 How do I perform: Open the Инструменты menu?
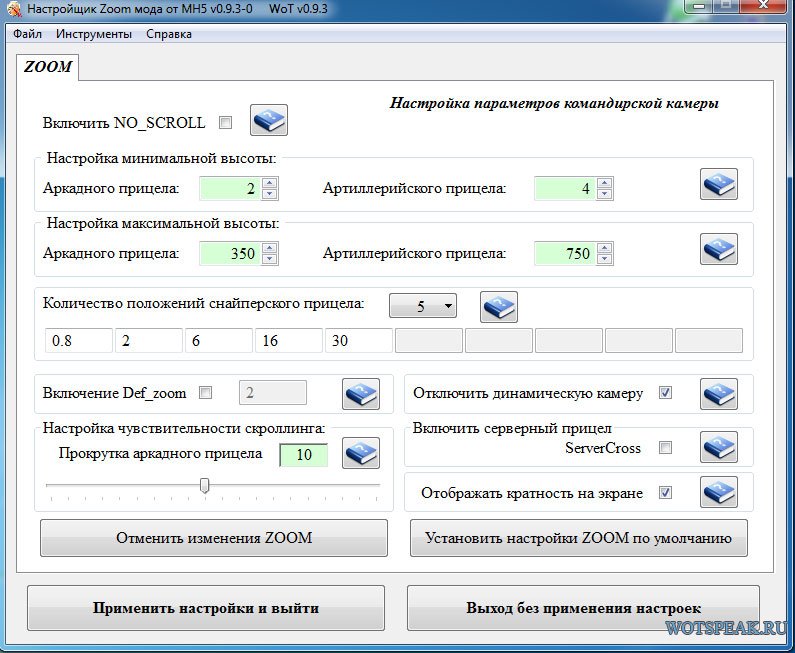(94, 34)
